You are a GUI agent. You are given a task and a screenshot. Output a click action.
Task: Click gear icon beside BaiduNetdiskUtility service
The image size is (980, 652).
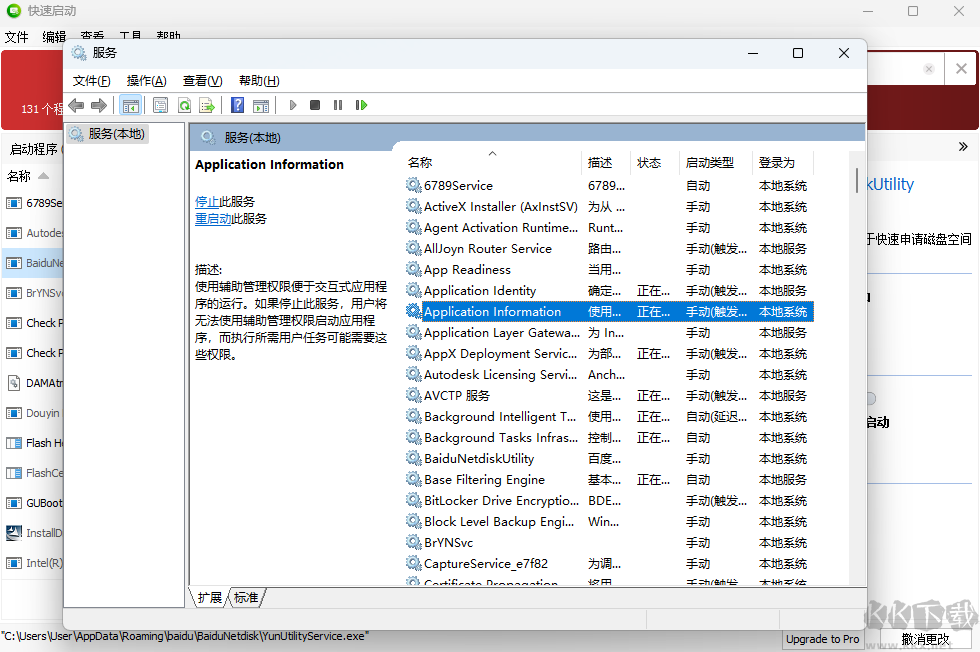click(413, 458)
